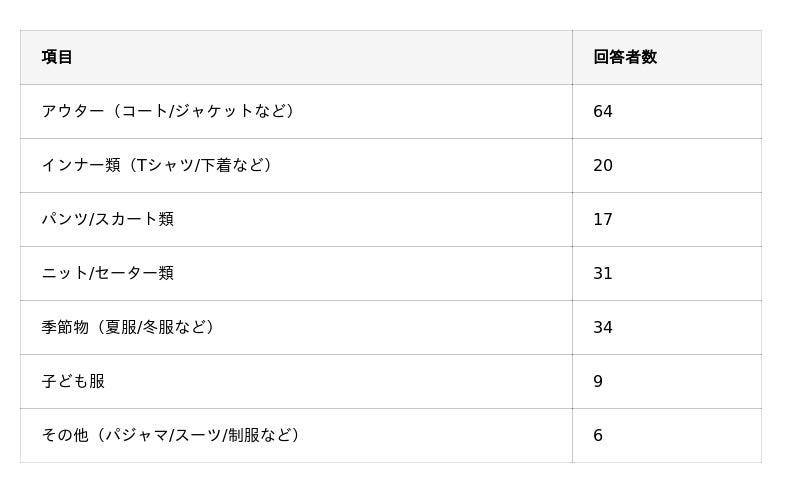Click the ニット/セーター類 item cell
800x493 pixels.
[107, 273]
